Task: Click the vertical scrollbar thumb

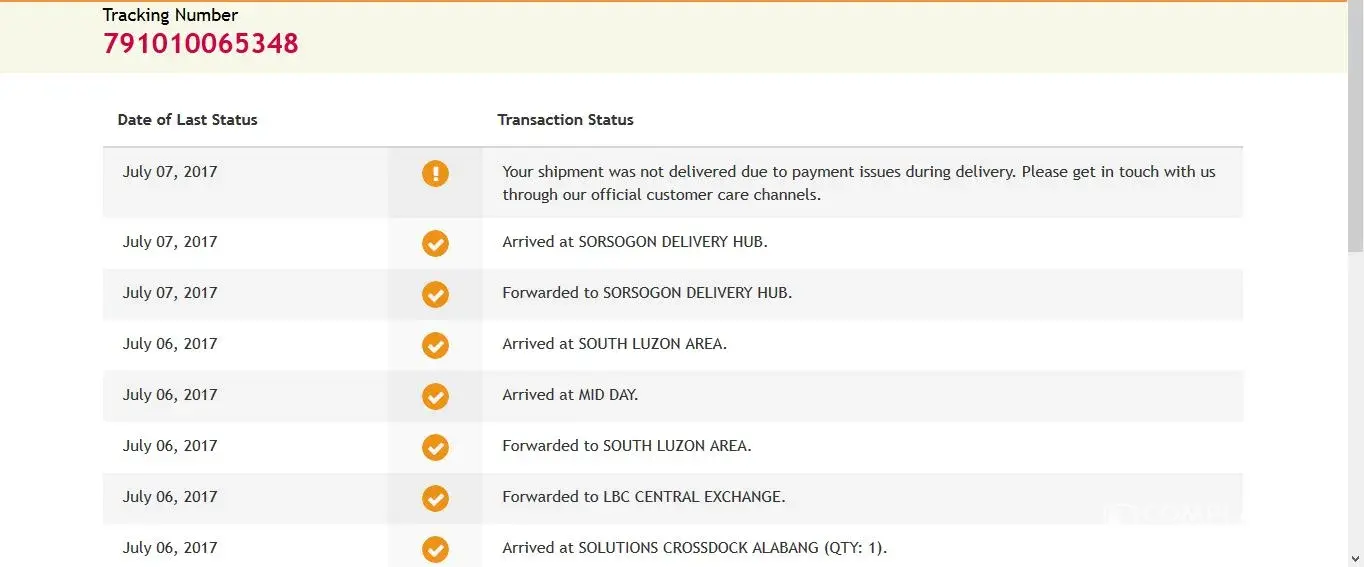Action: pos(1355,130)
